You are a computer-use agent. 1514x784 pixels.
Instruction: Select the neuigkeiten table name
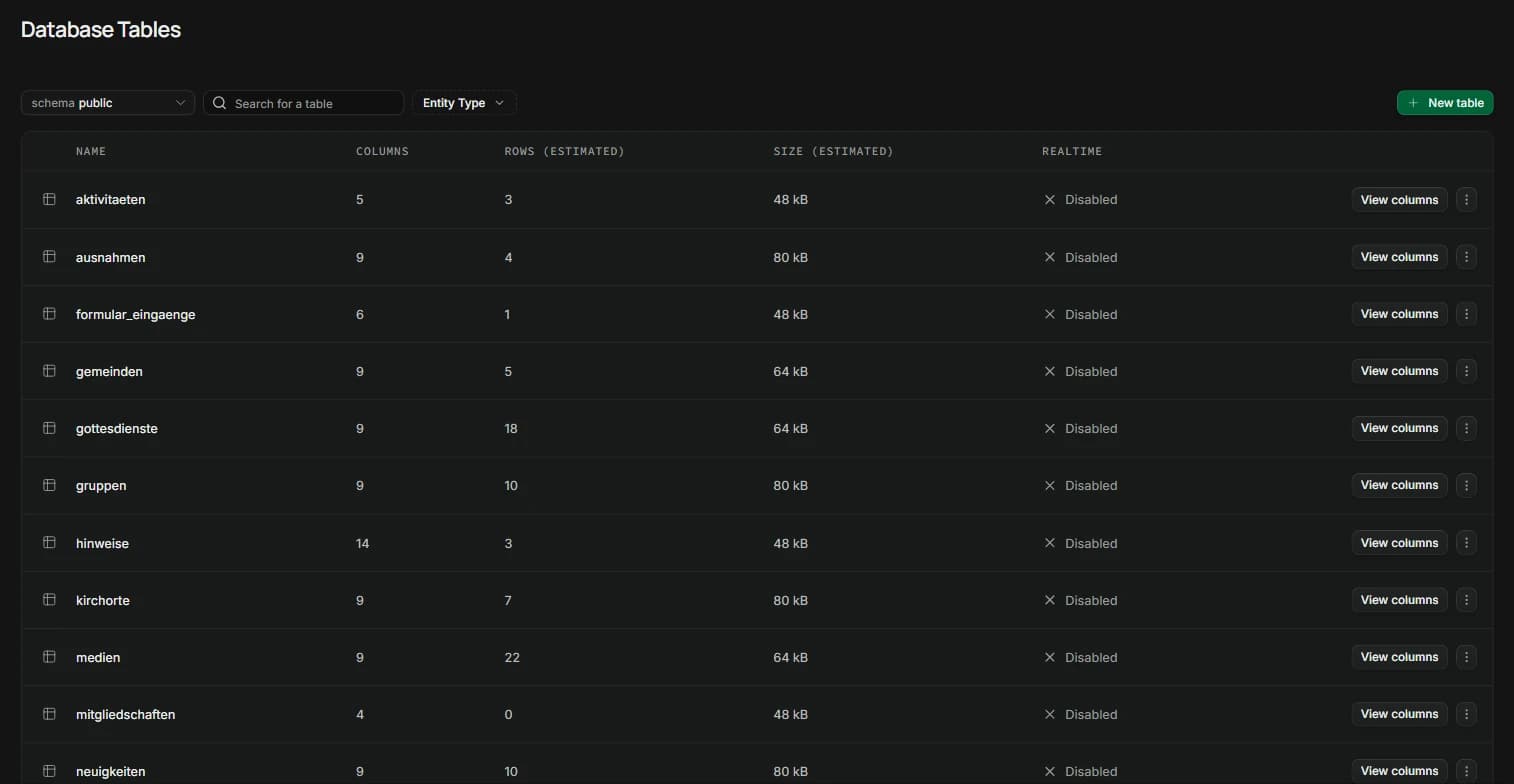pos(111,771)
